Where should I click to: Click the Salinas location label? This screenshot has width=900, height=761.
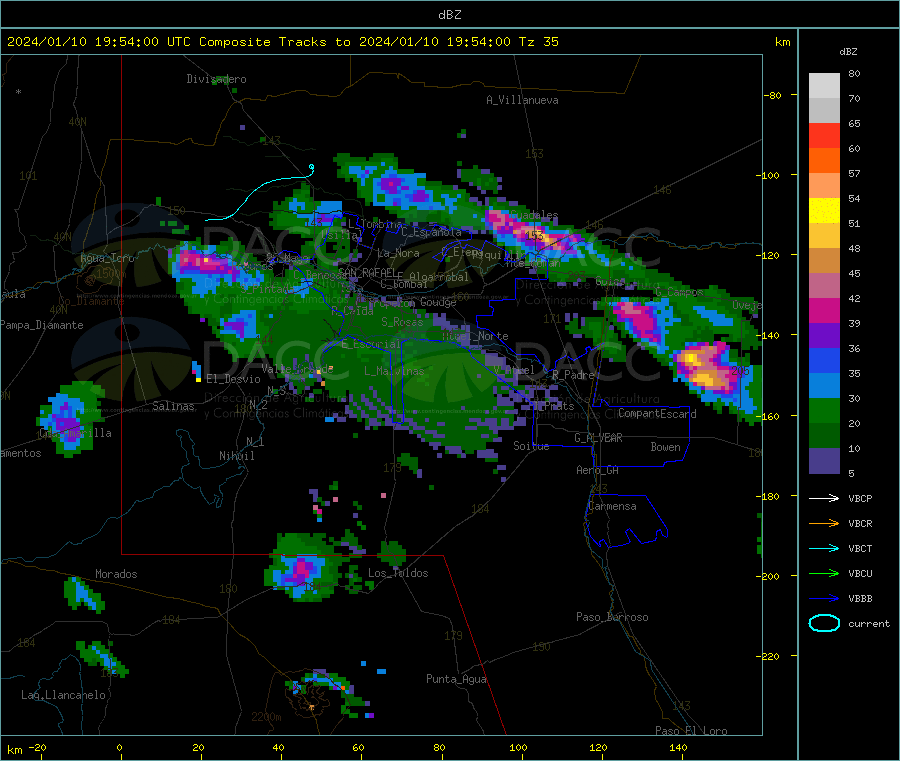point(173,406)
